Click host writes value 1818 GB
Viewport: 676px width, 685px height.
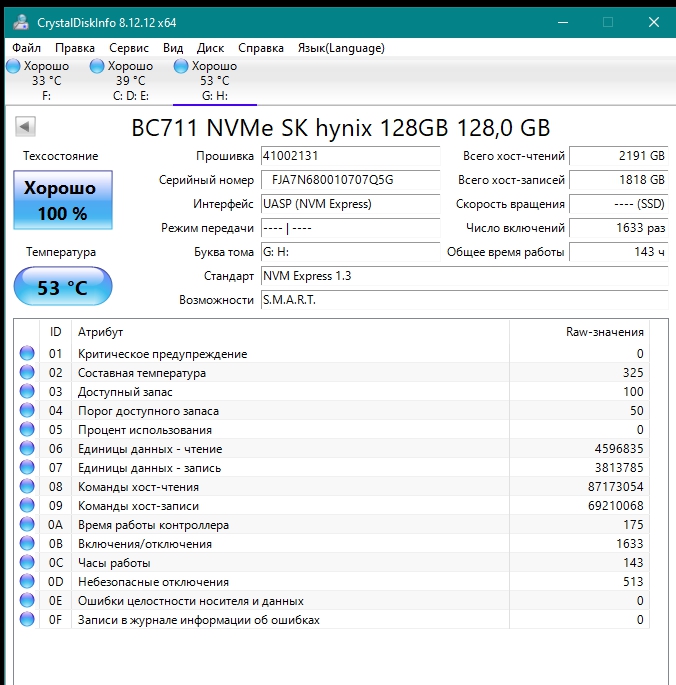[x=619, y=180]
